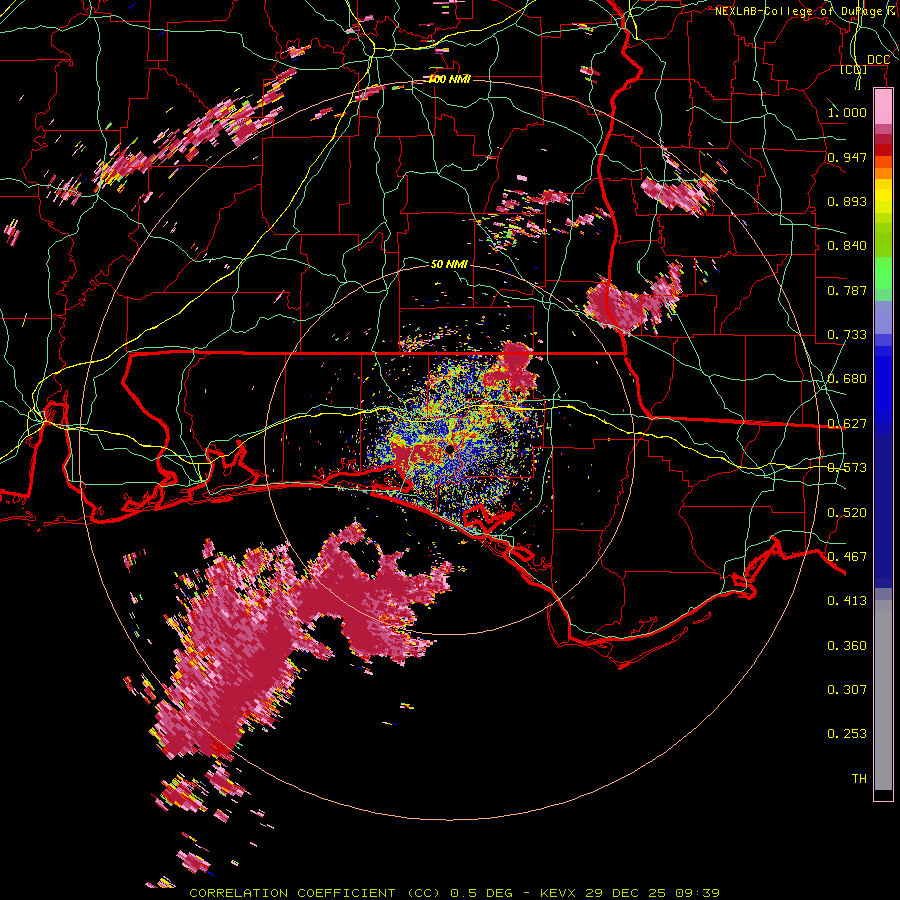This screenshot has height=900, width=900.
Task: Click the 0.947 scale value
Action: click(847, 157)
